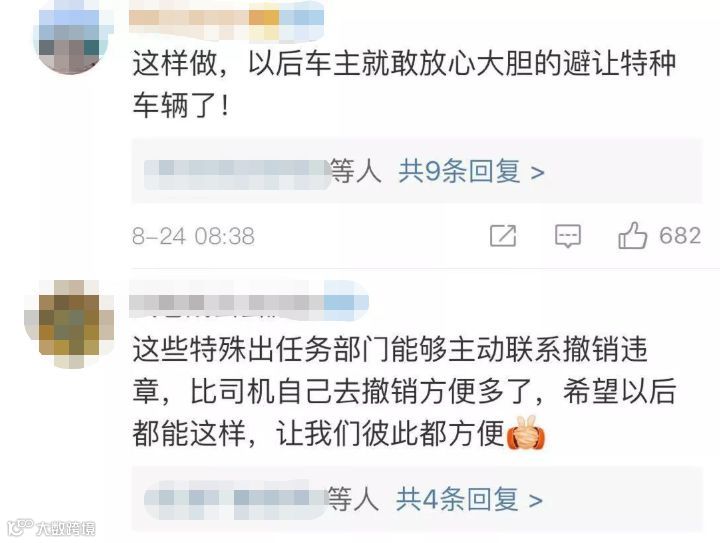Click the 8-24 08:38 timestamp
Viewport: 720px width, 543px height.
193,236
